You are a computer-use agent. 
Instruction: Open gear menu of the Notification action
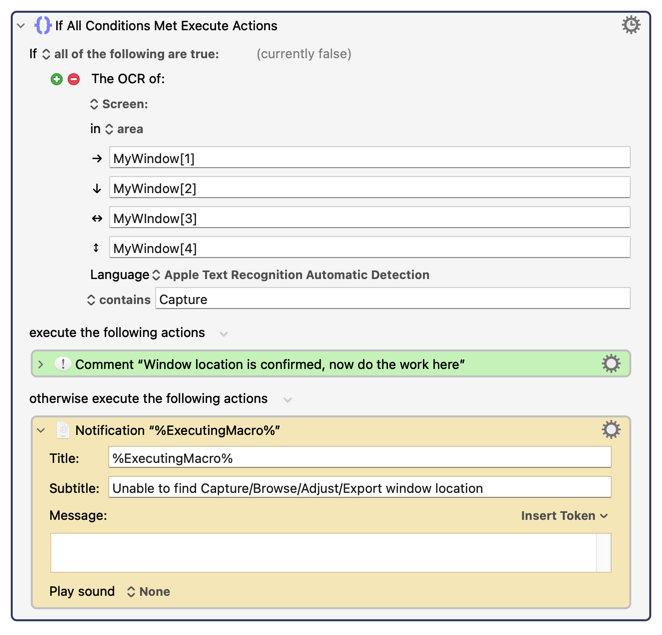(611, 430)
